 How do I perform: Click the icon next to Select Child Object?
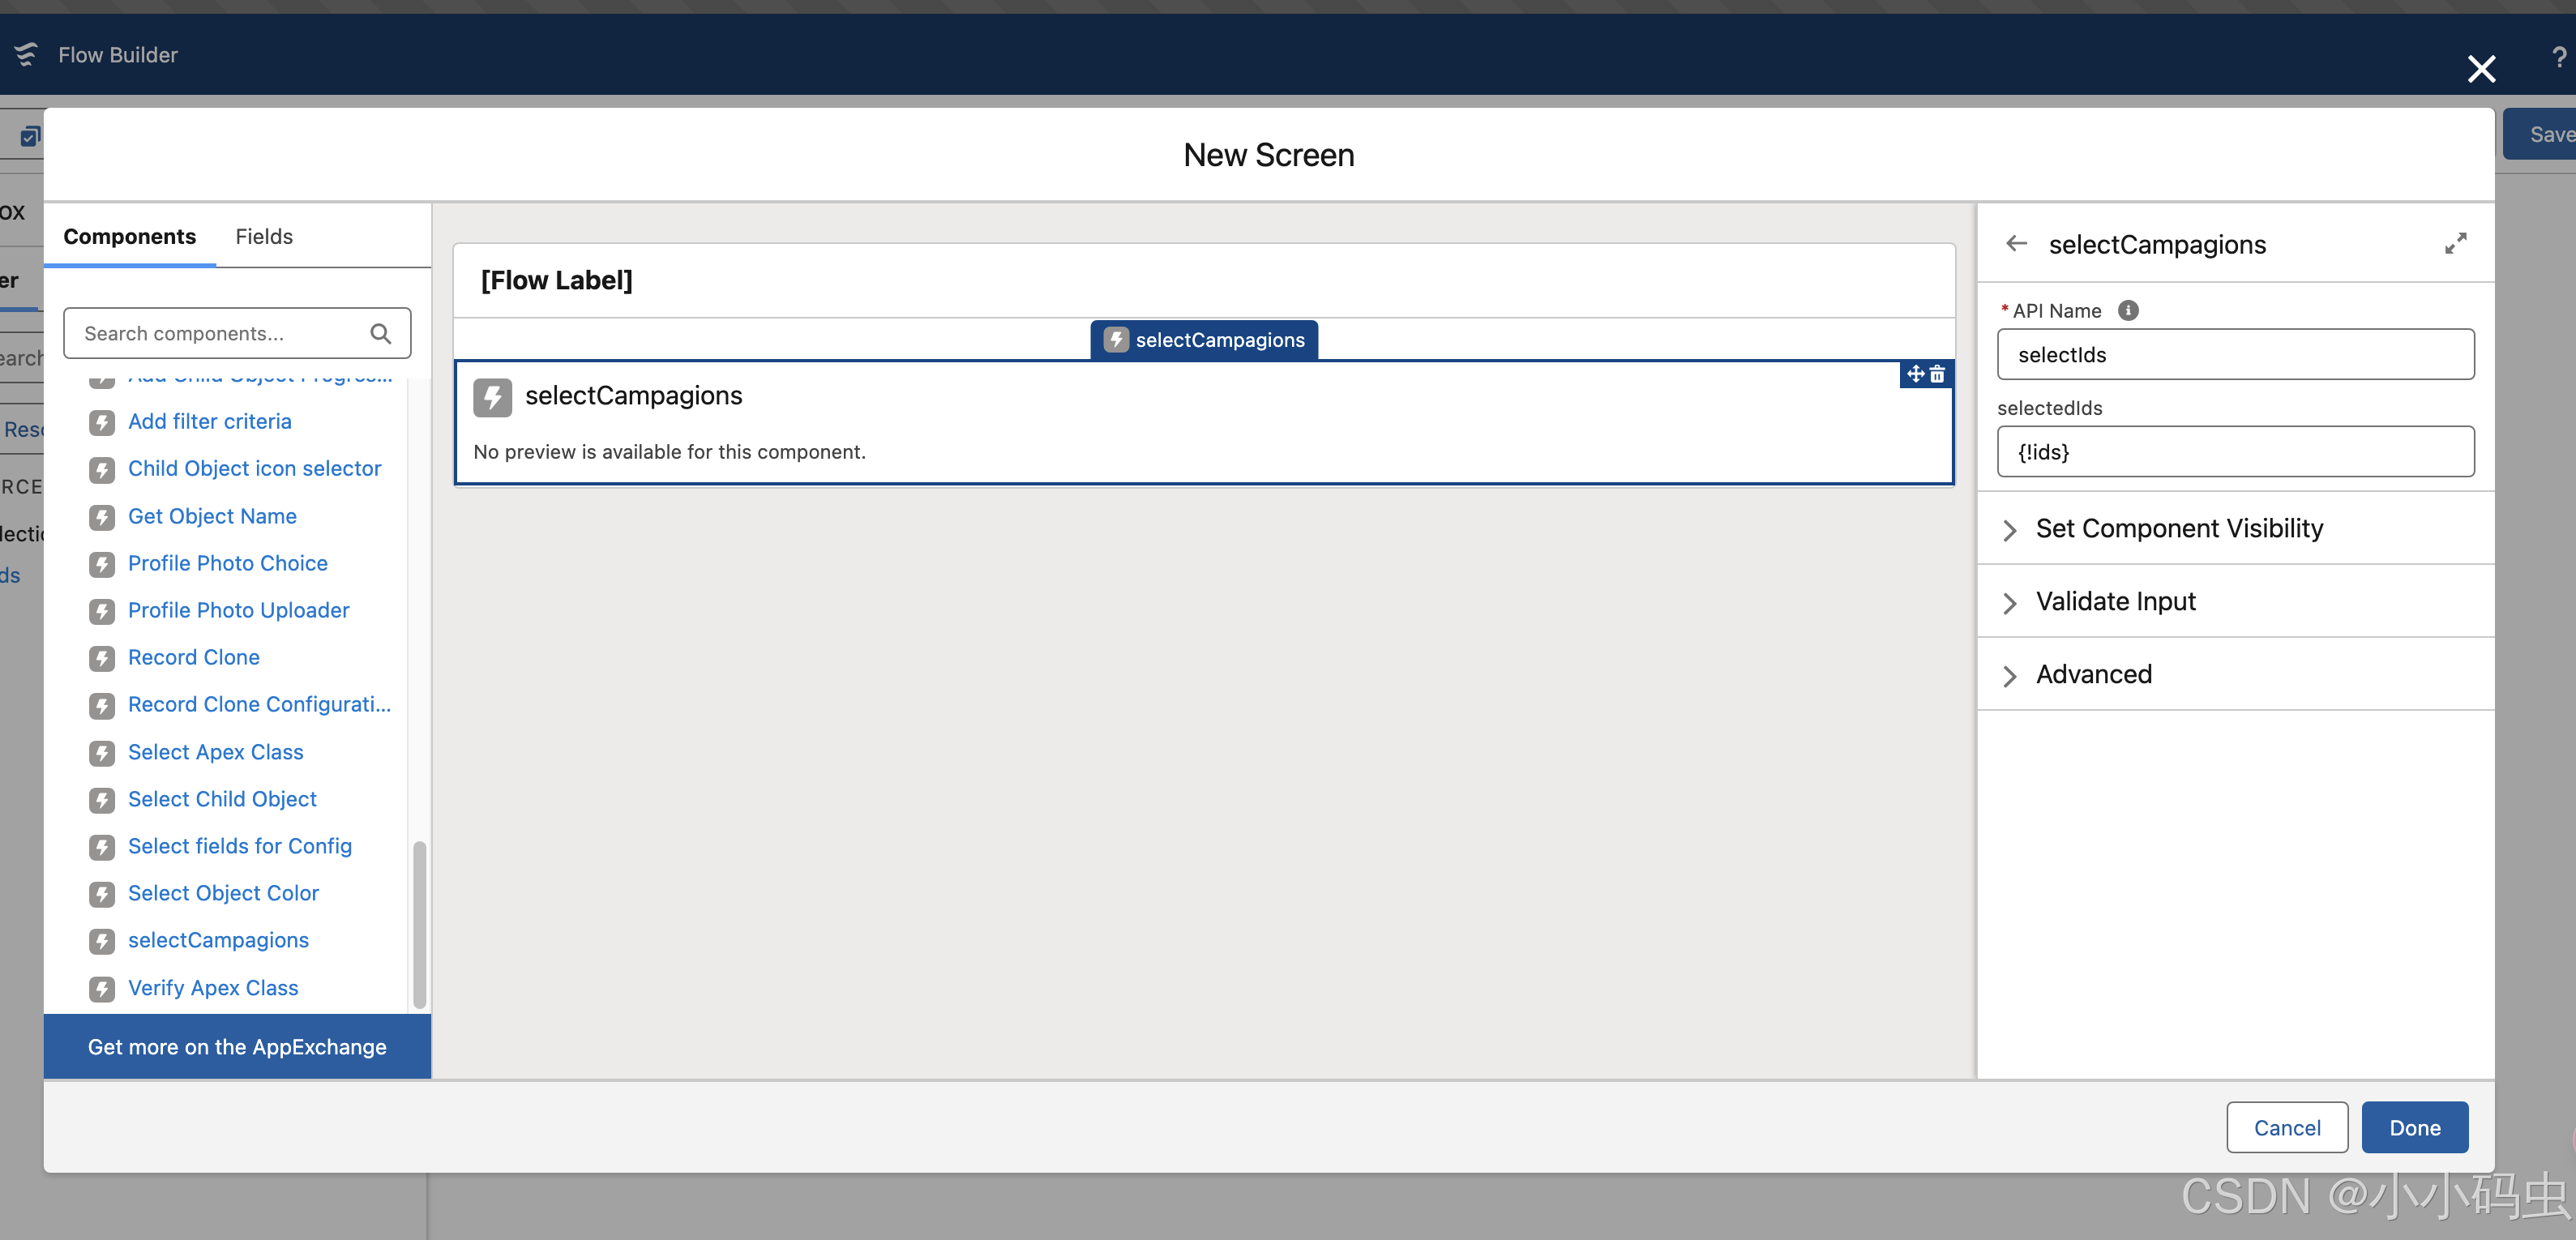coord(102,800)
